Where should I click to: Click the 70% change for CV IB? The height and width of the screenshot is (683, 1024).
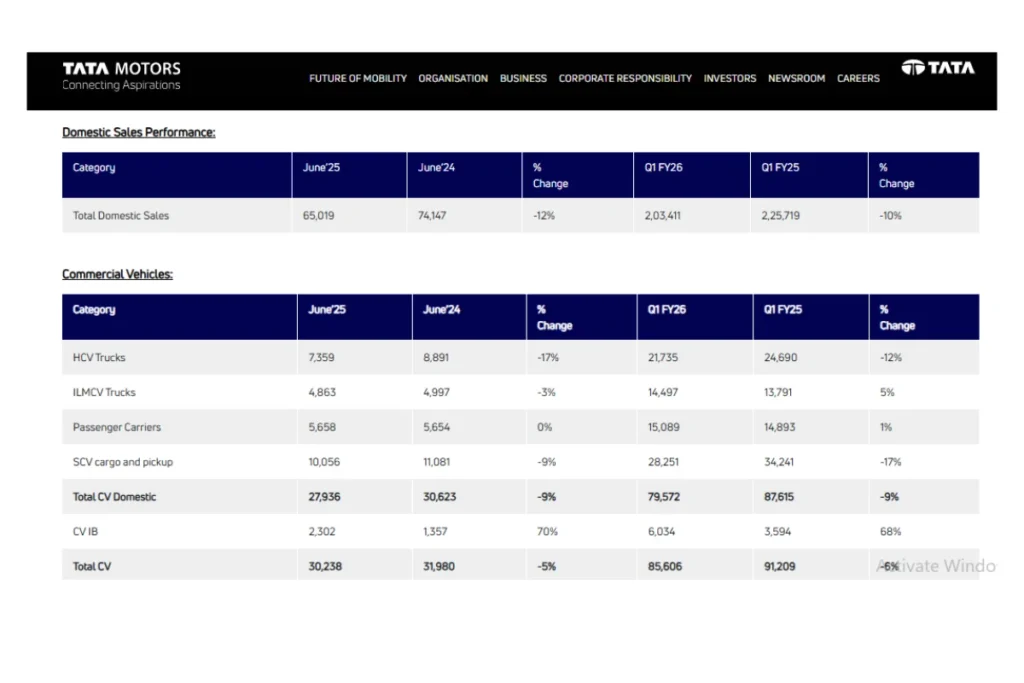coord(547,532)
